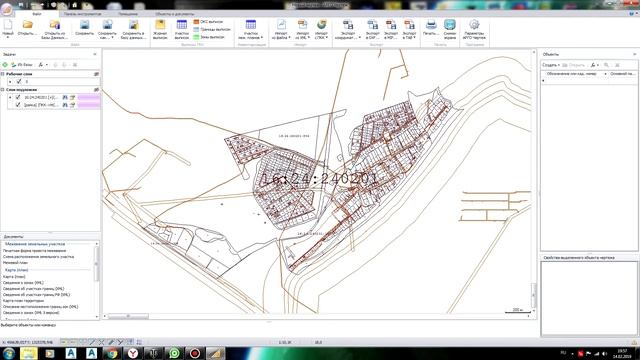Open Yandex browser from the taskbar

click(133, 353)
